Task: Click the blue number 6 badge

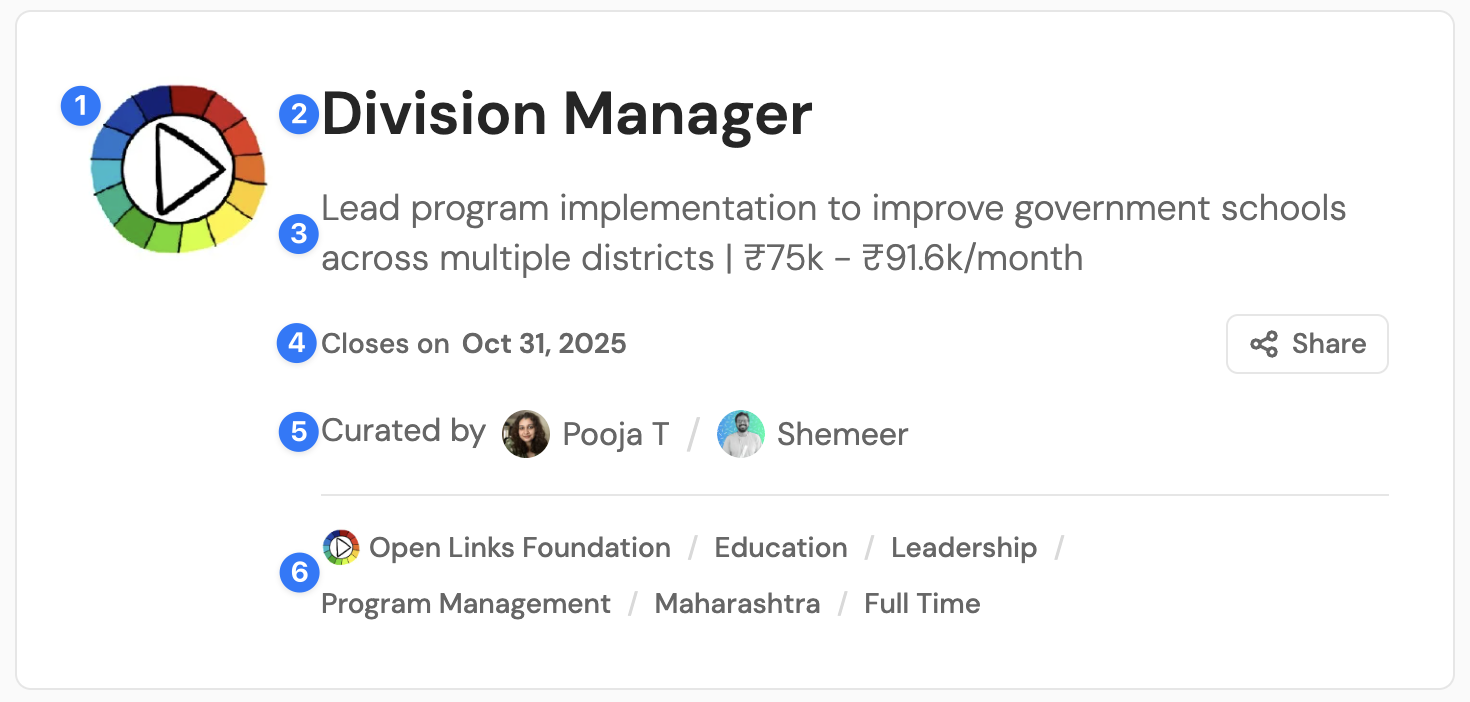Action: click(298, 574)
